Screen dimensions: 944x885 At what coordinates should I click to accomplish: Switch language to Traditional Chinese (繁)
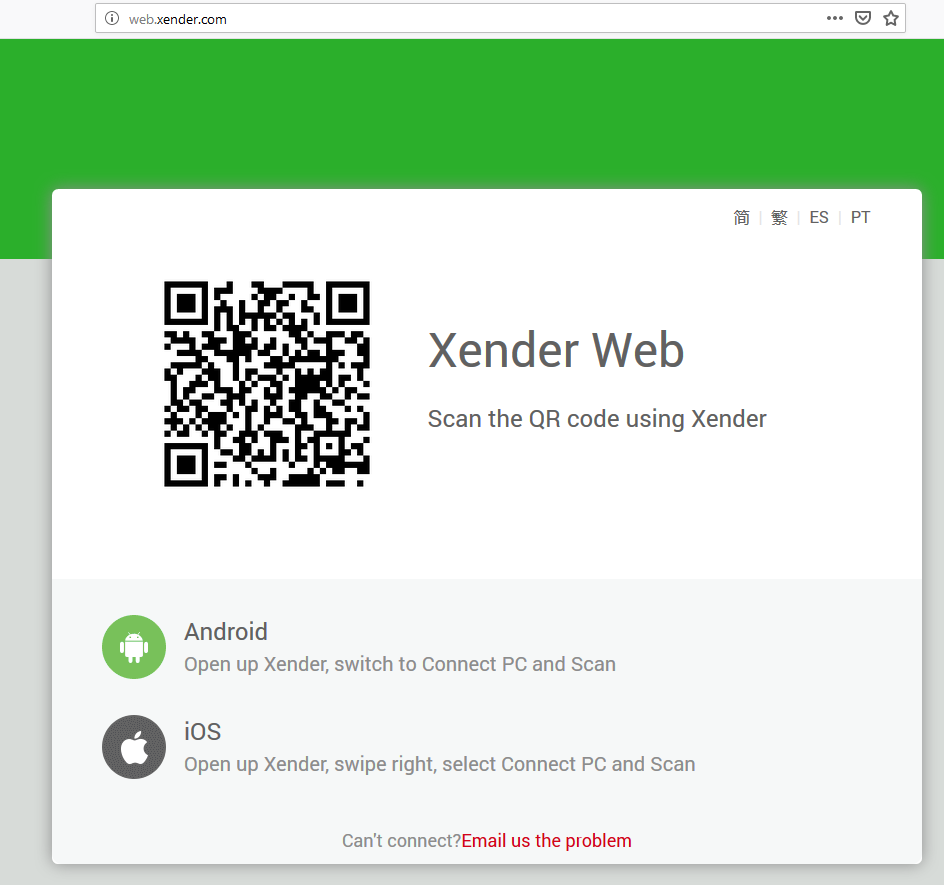[x=779, y=217]
